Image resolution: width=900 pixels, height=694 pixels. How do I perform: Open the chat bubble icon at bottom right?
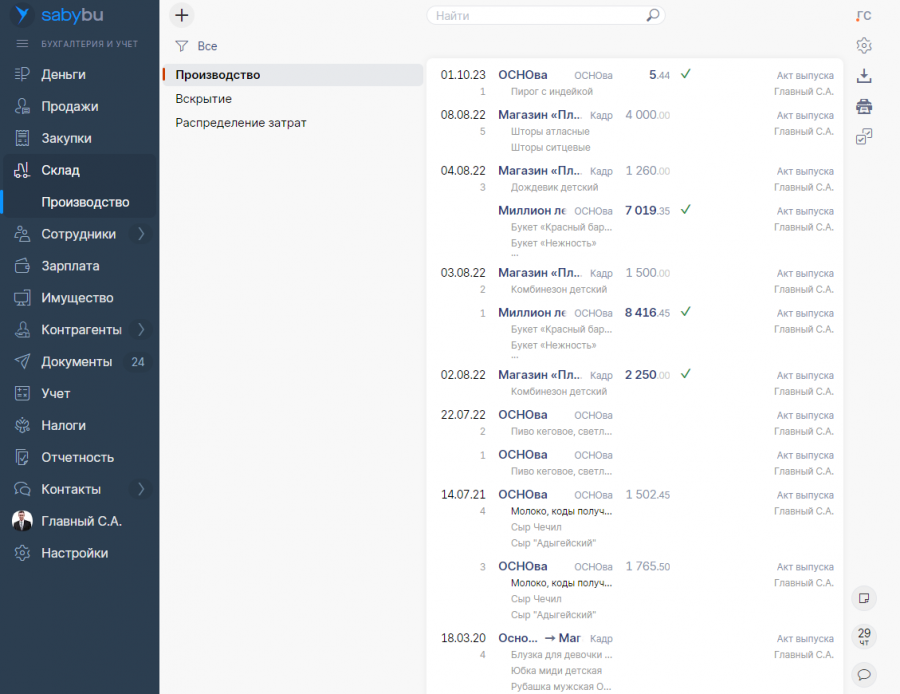pyautogui.click(x=864, y=674)
